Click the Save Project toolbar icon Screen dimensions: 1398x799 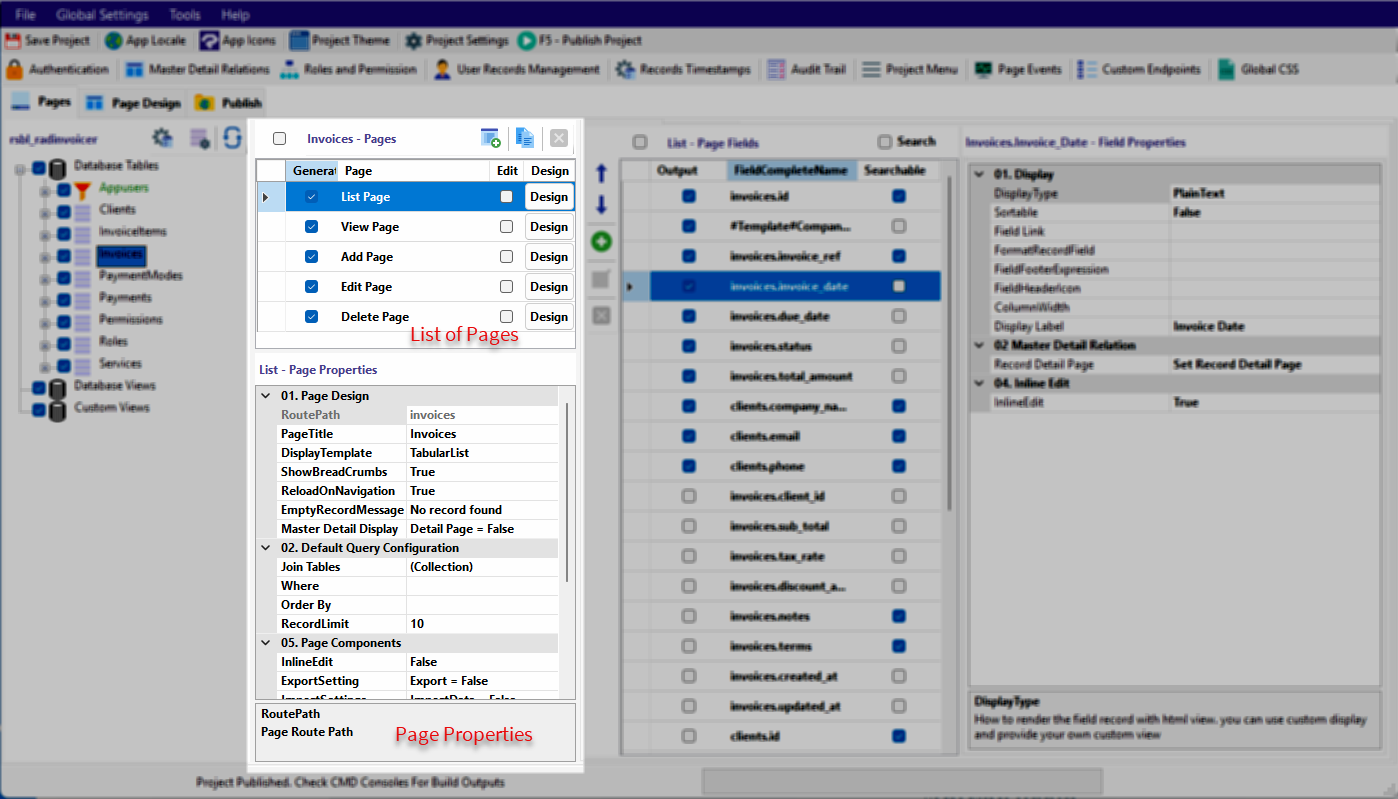13,41
